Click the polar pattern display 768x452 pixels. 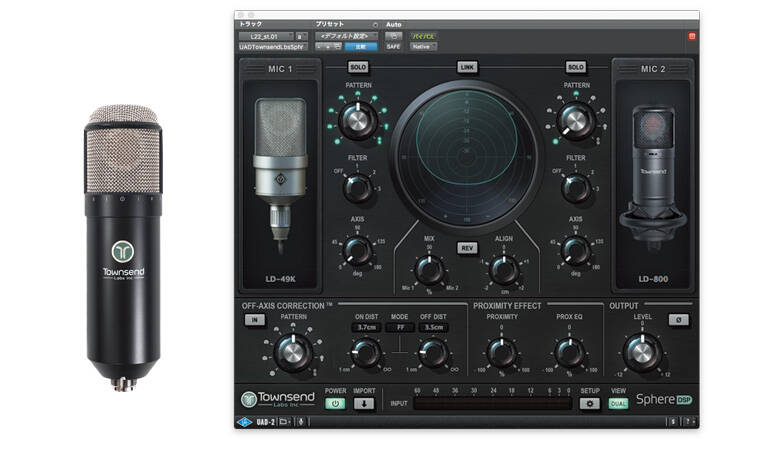click(x=466, y=157)
